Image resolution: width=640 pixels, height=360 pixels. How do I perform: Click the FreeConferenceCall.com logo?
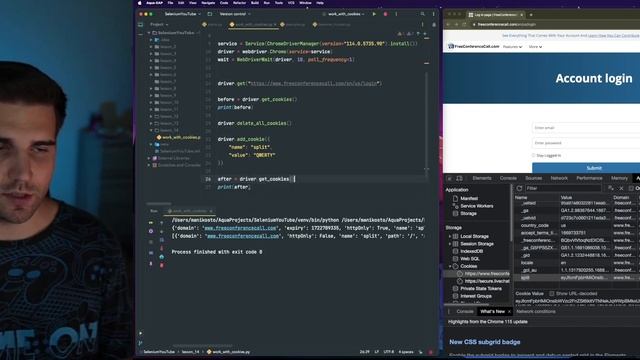pos(473,47)
